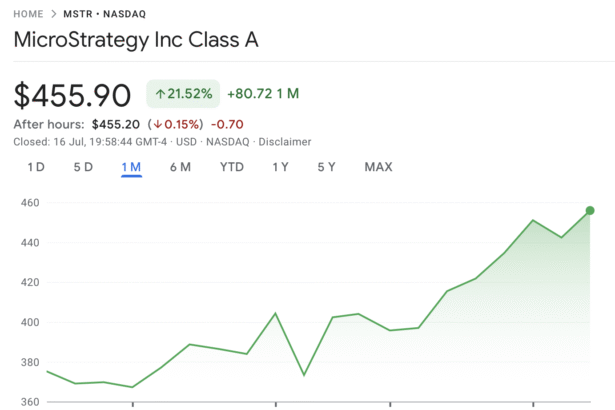Open the MAX range tab

point(378,167)
